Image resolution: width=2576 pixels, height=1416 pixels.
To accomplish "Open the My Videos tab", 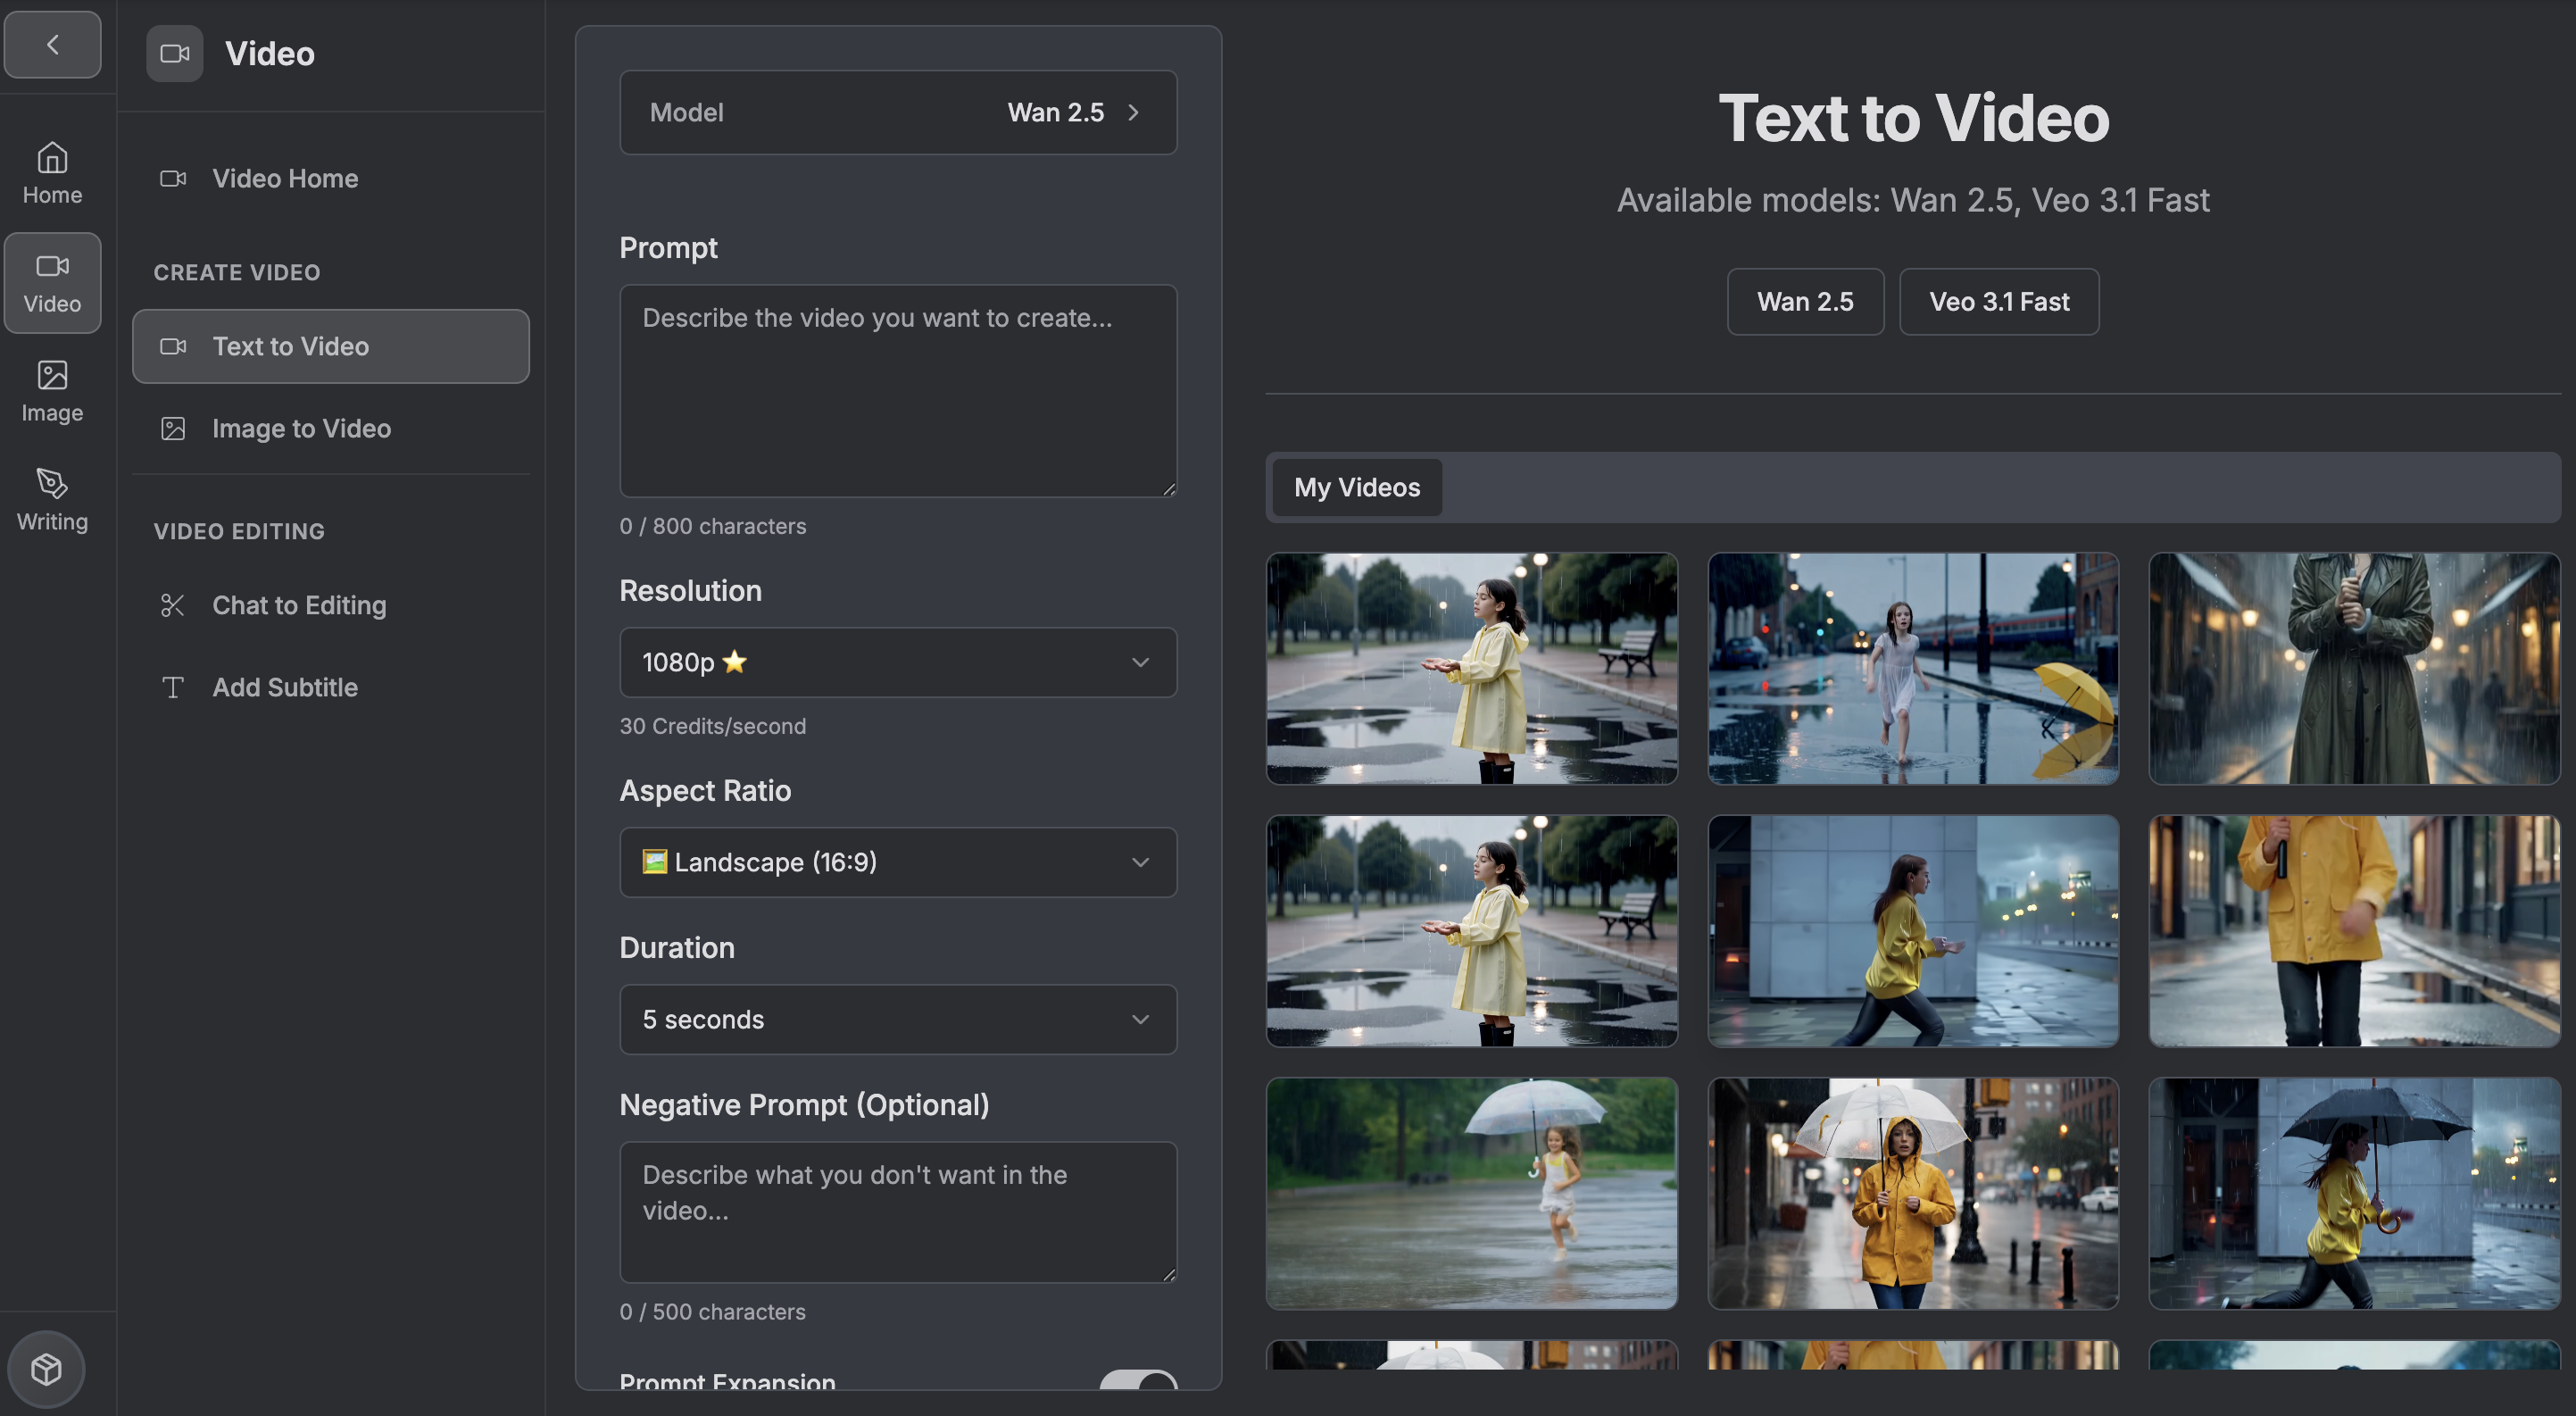I will 1356,487.
